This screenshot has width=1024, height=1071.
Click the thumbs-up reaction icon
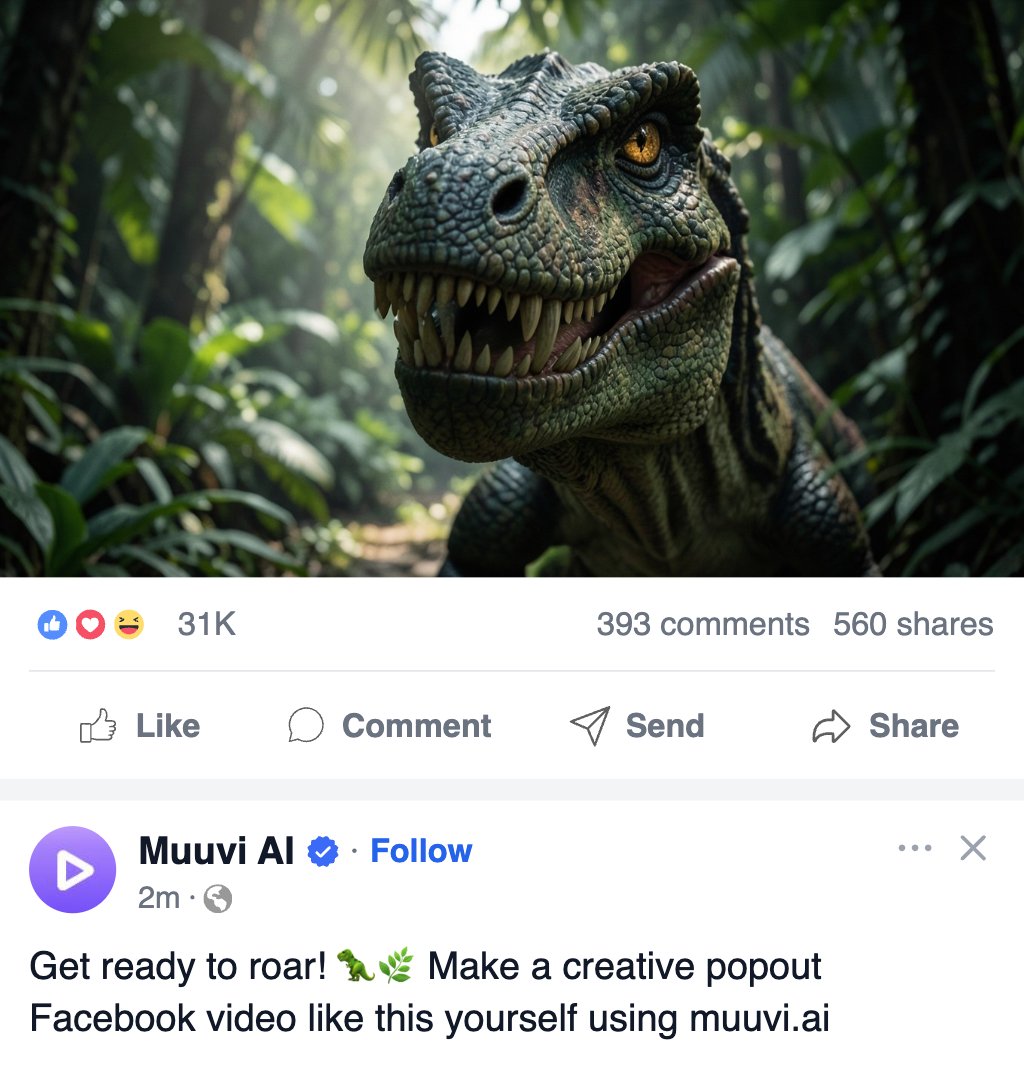(52, 623)
